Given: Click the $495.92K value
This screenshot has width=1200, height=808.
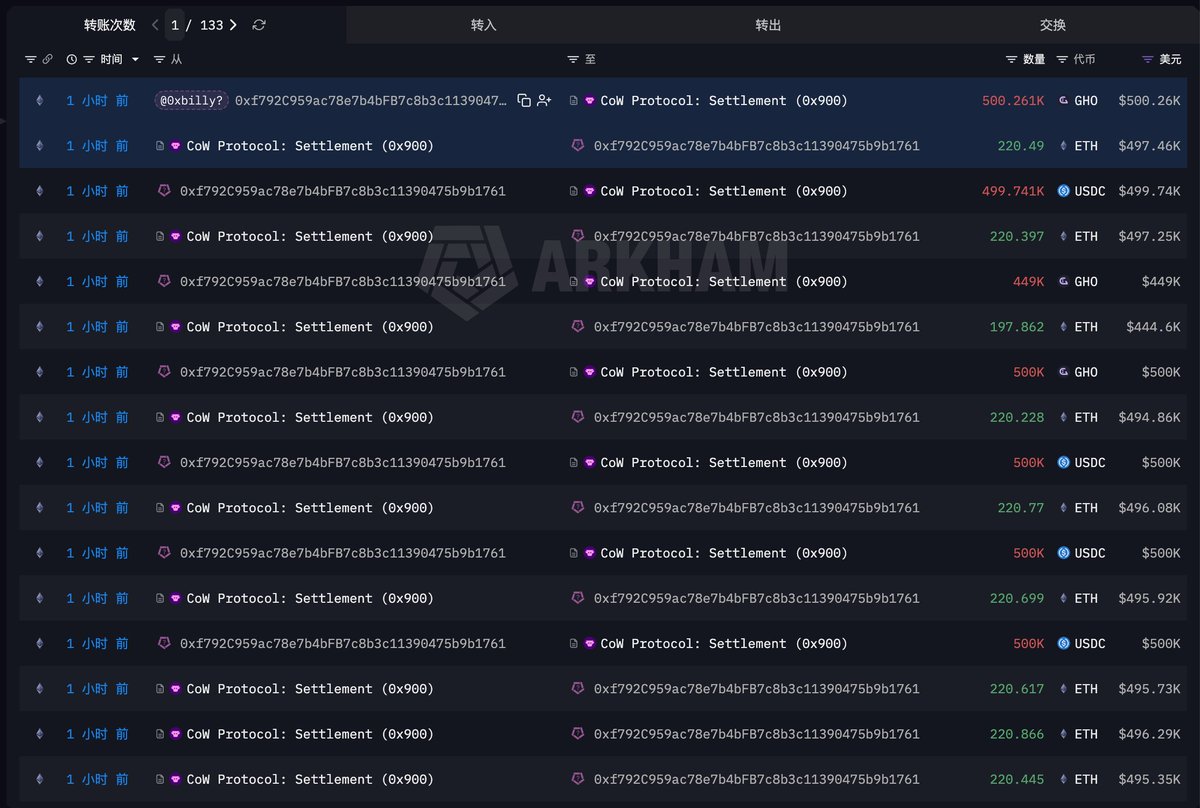Looking at the screenshot, I should (1149, 598).
